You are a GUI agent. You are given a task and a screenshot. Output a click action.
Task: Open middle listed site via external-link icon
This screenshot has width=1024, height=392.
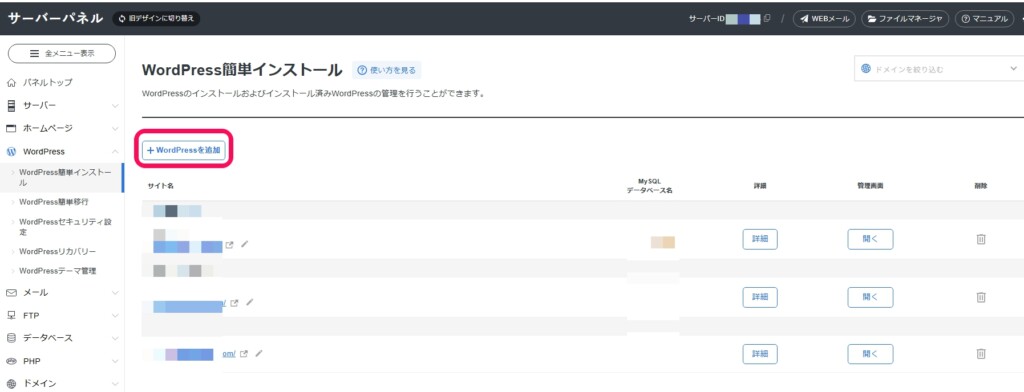[x=234, y=303]
